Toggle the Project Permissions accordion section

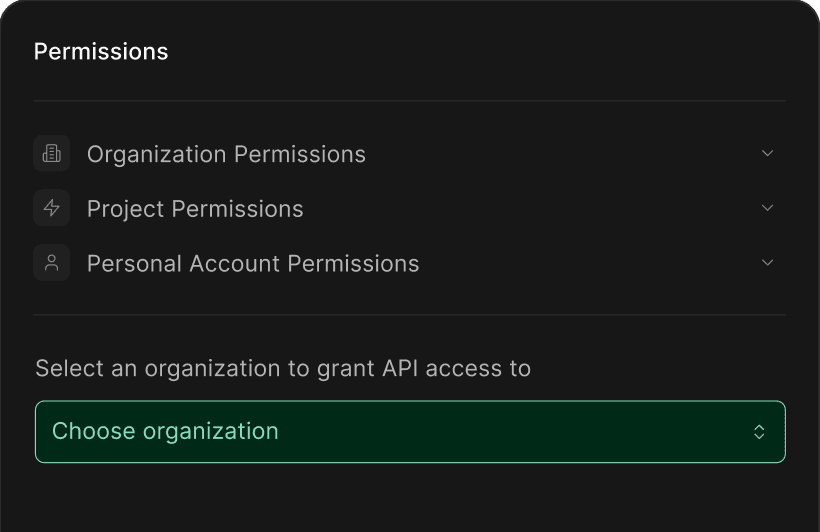(x=409, y=208)
